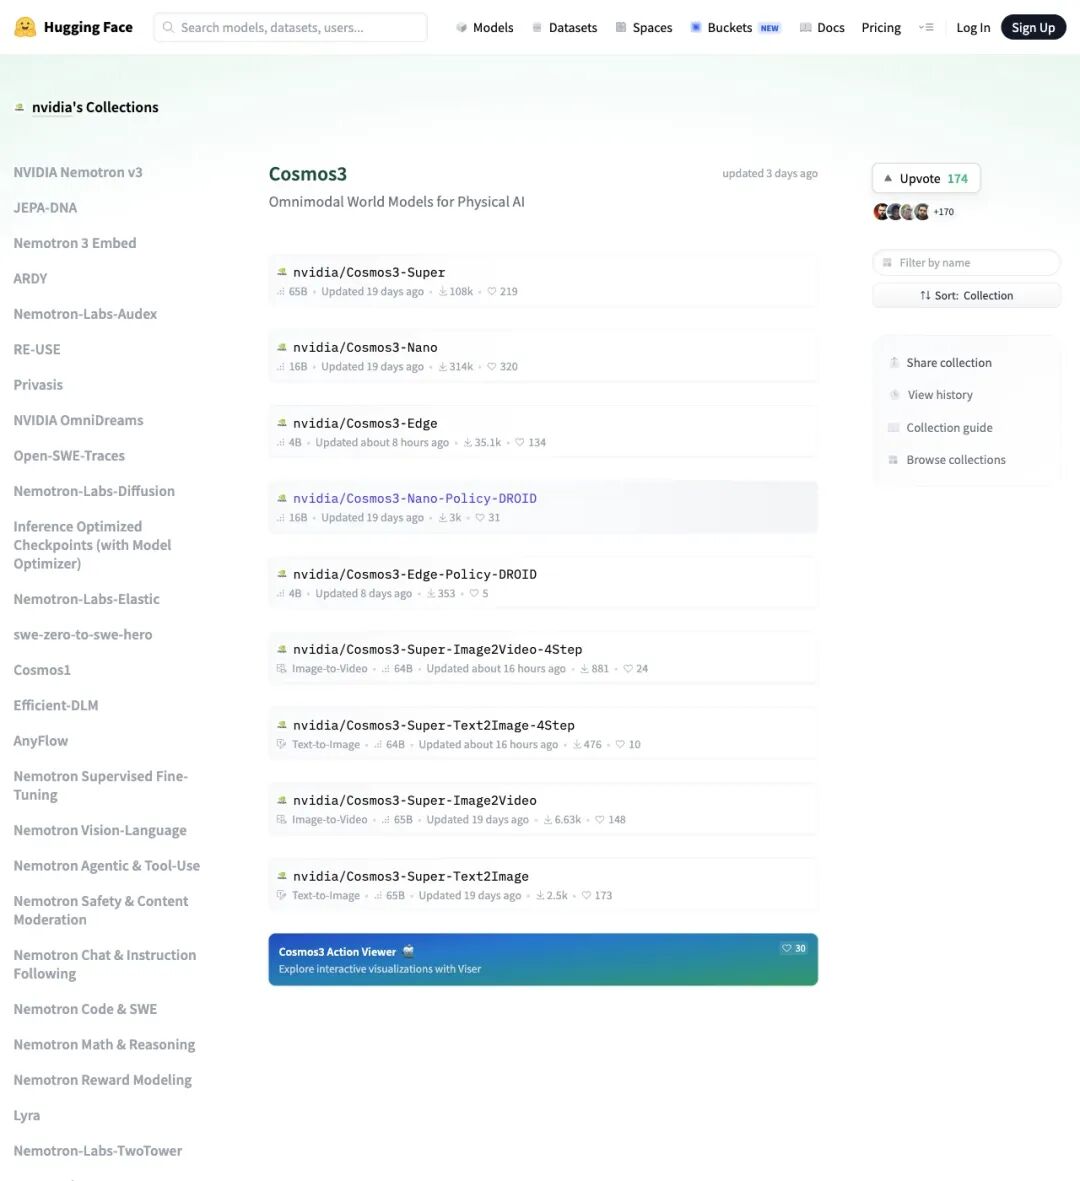Image resolution: width=1080 pixels, height=1181 pixels.
Task: Select Nemotron-Labs-Audex collection
Action: pos(85,313)
